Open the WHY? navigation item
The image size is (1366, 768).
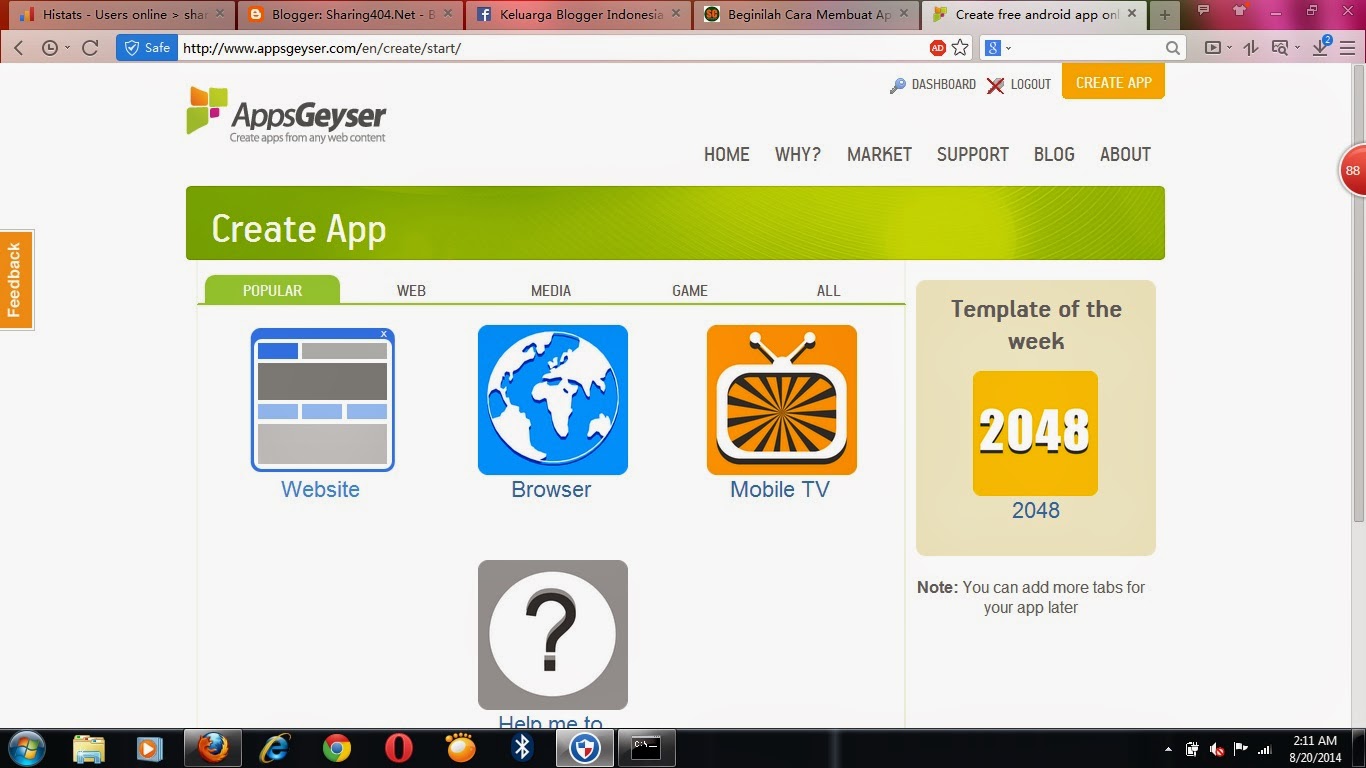click(x=798, y=154)
